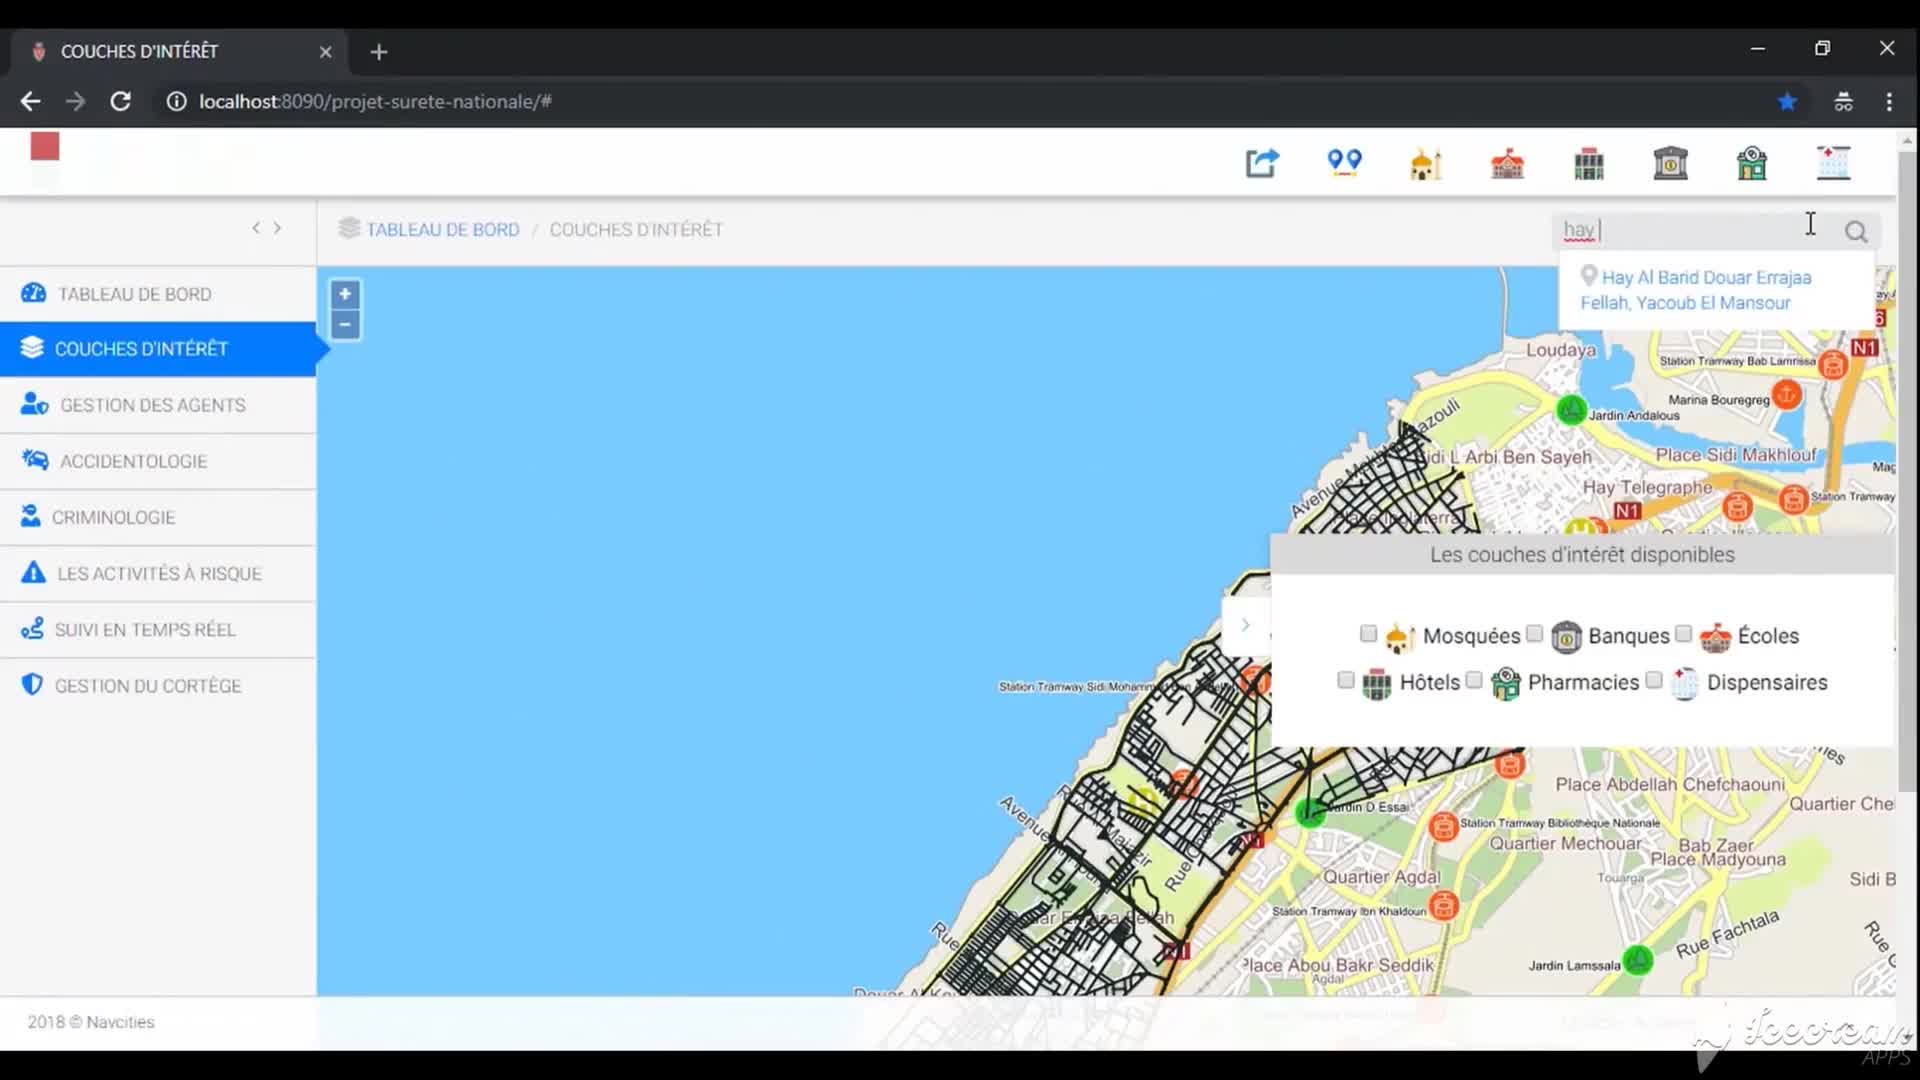Screen dimensions: 1920x1080
Task: Open Les Activités à Risque menu item
Action: point(158,573)
